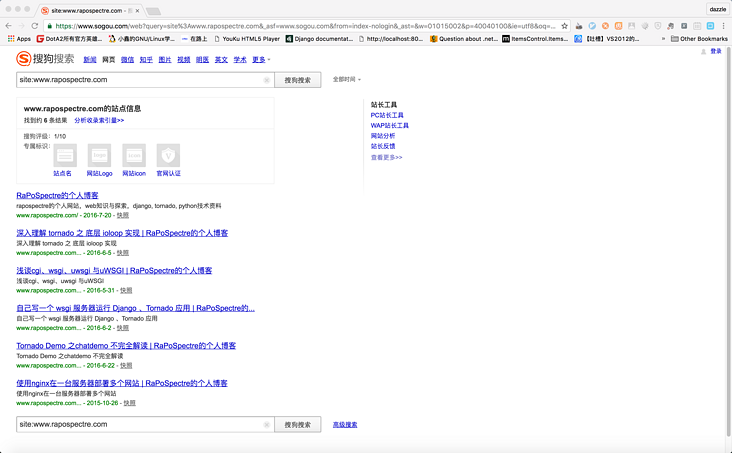Clear the top search box text
Screen dimensions: 732x453
(267, 80)
